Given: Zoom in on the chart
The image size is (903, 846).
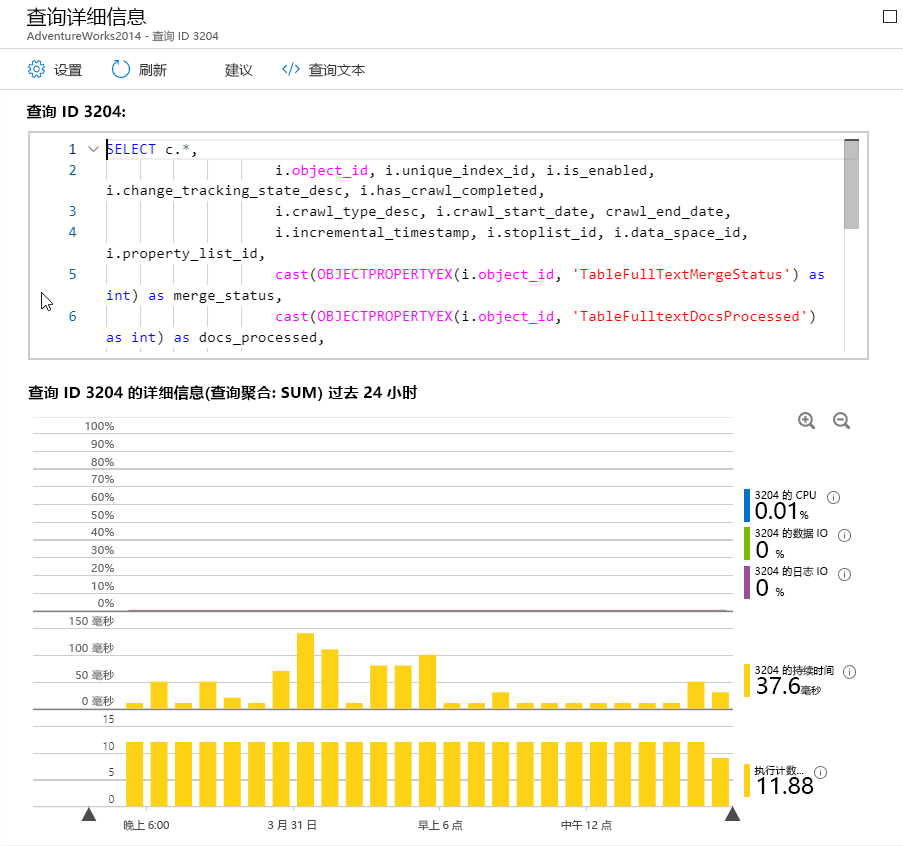Looking at the screenshot, I should pyautogui.click(x=806, y=421).
